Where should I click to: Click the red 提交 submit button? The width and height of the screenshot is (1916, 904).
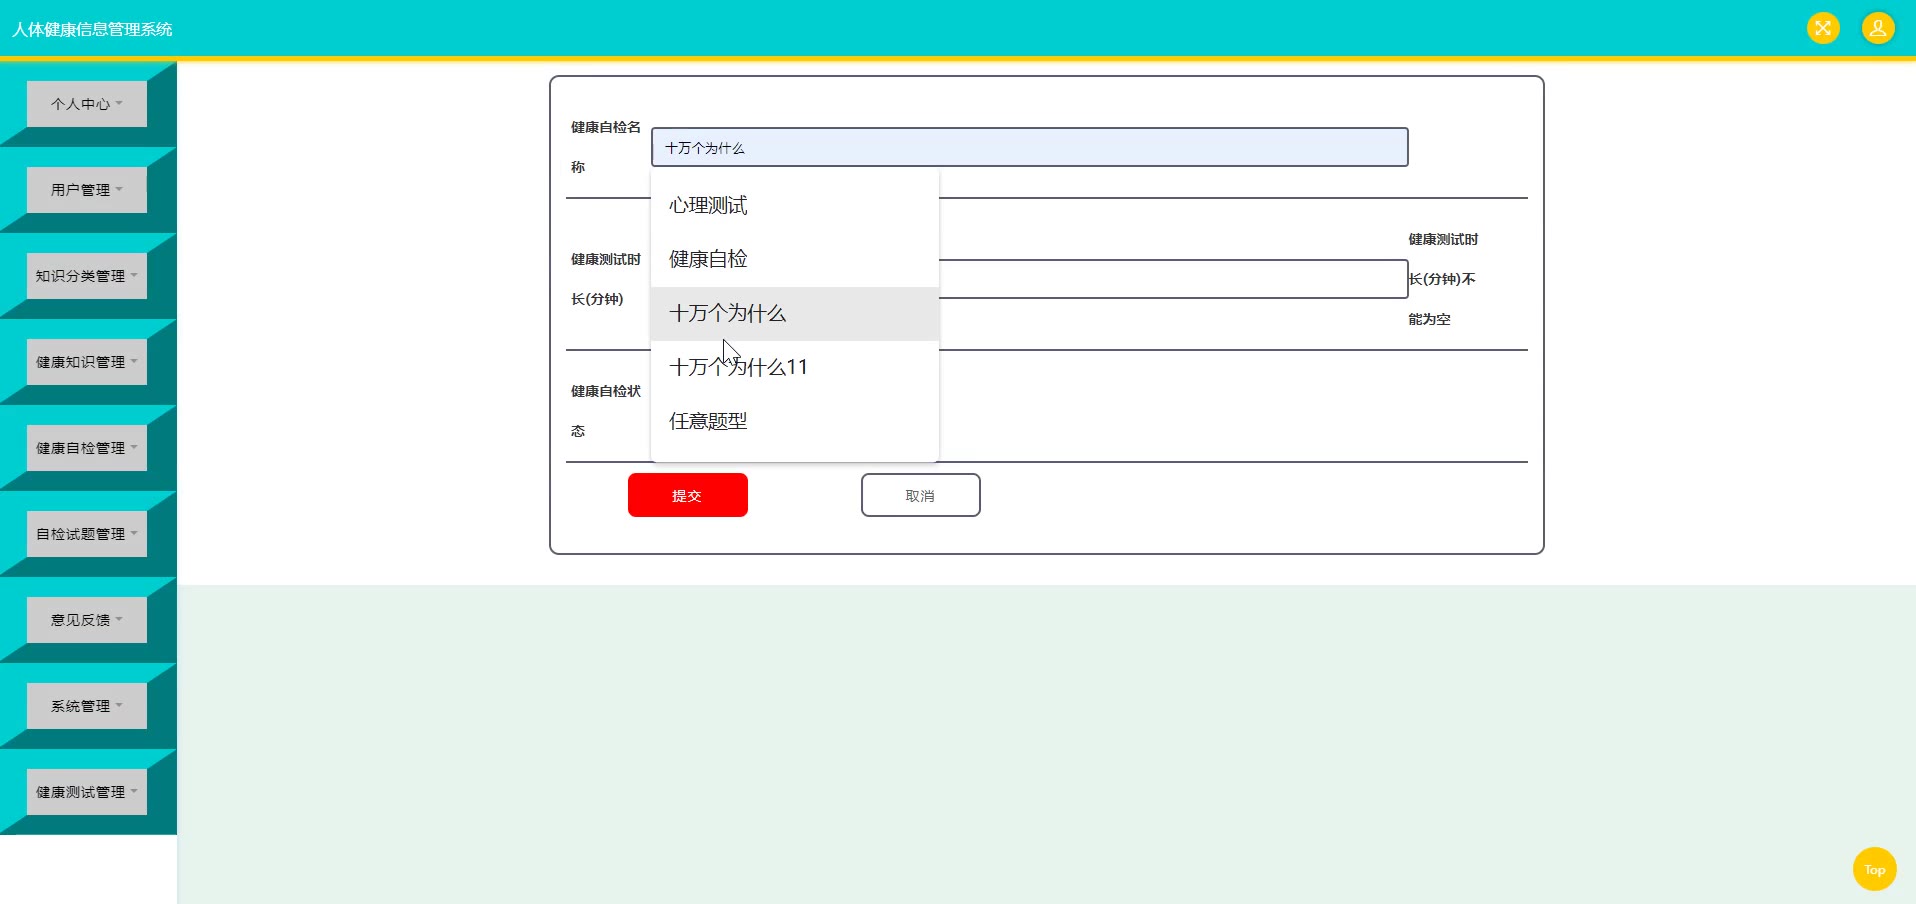point(688,495)
